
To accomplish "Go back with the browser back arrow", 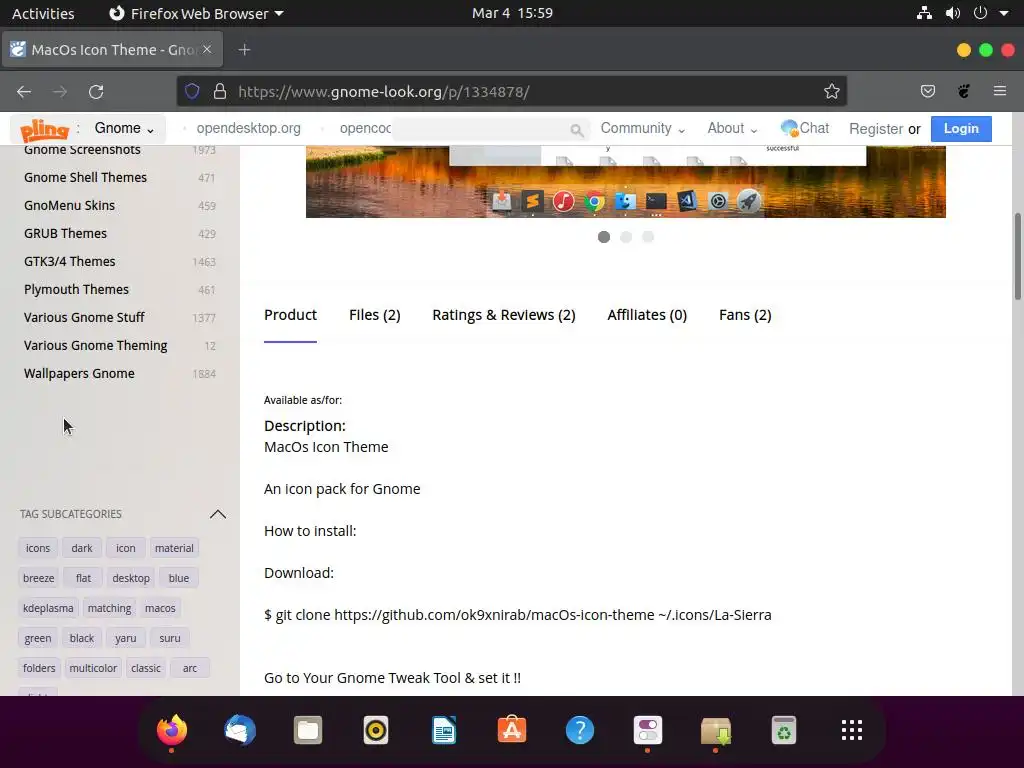I will pos(24,92).
